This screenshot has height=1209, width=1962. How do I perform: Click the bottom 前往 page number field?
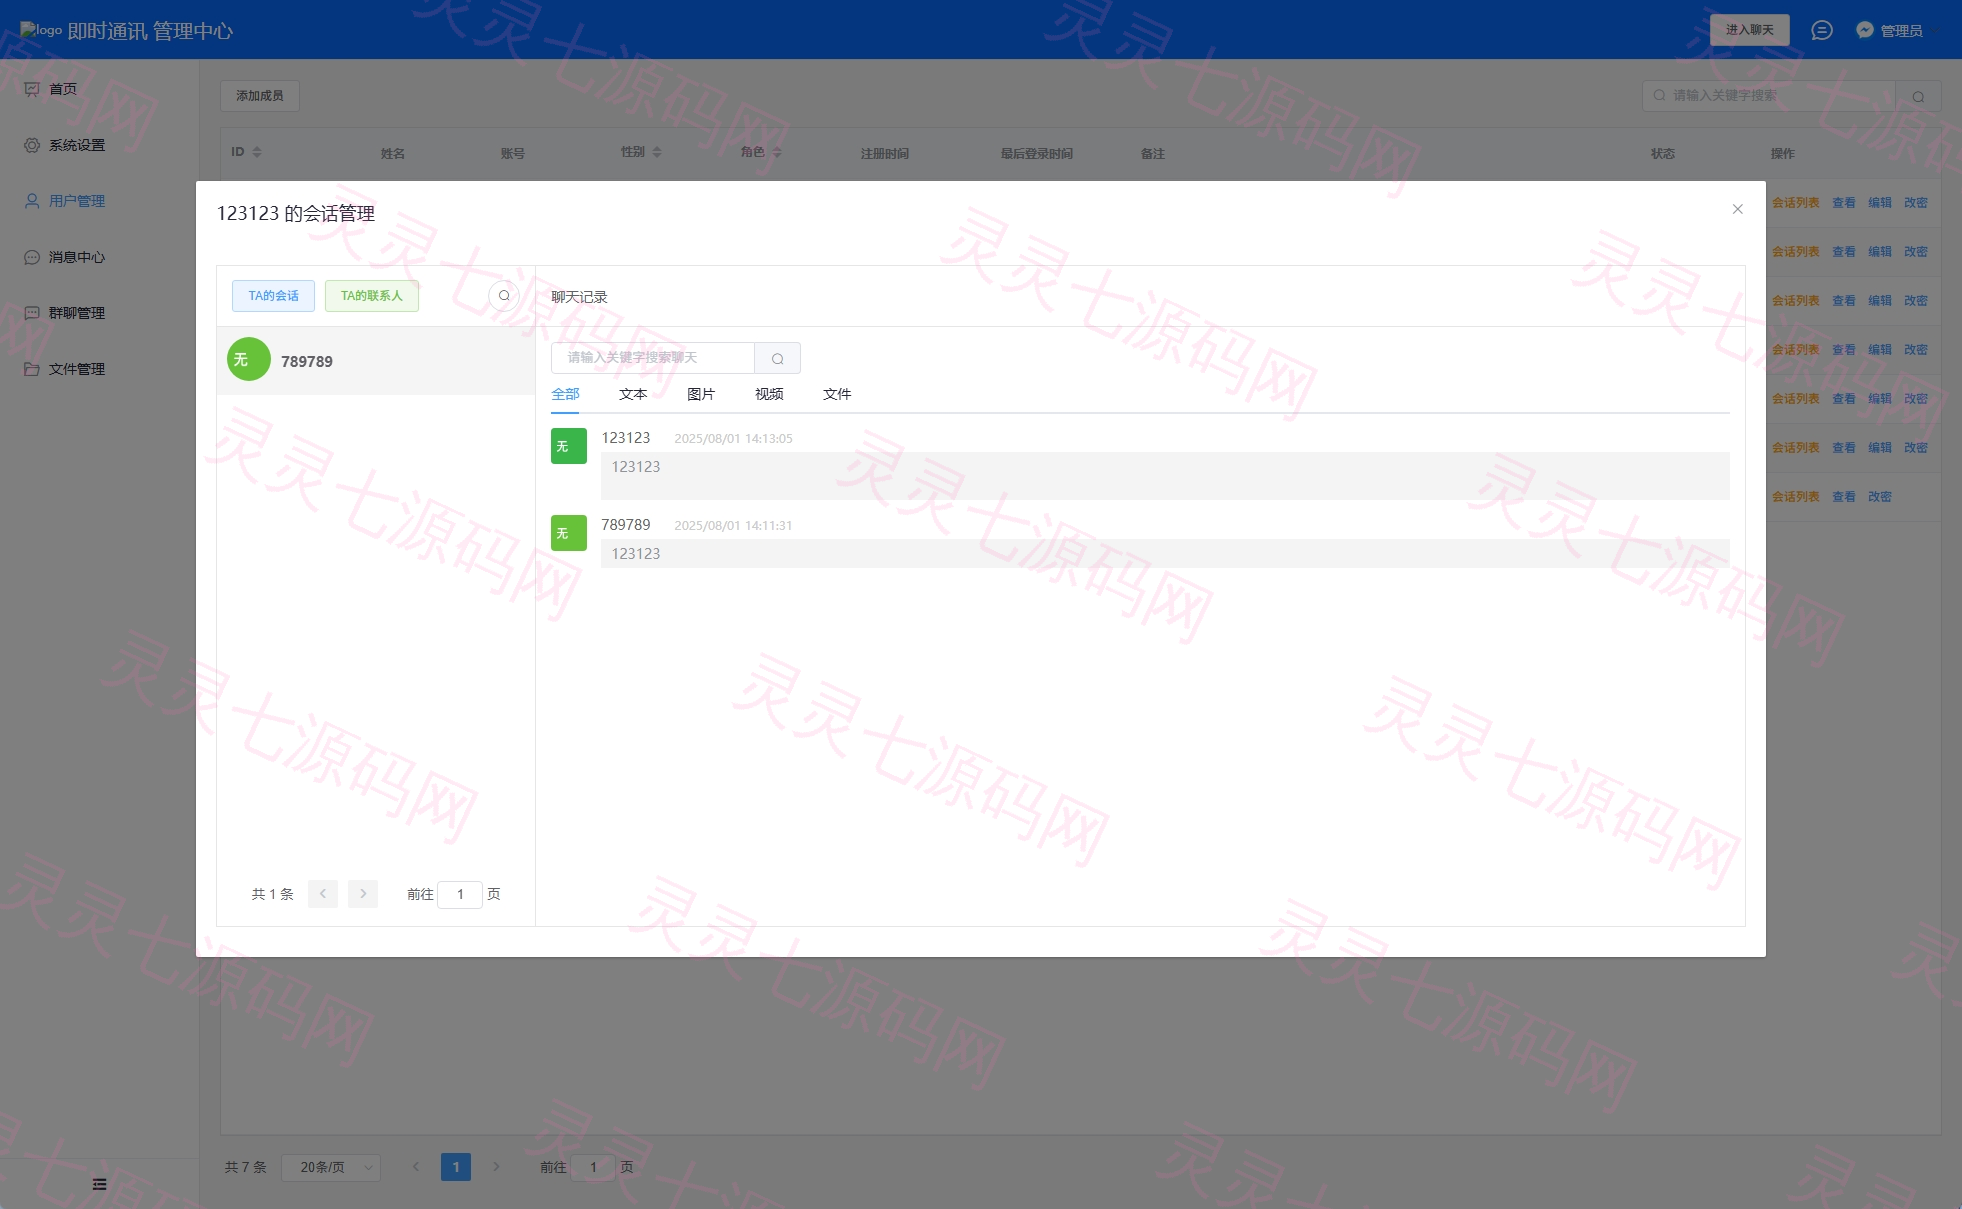[593, 1167]
